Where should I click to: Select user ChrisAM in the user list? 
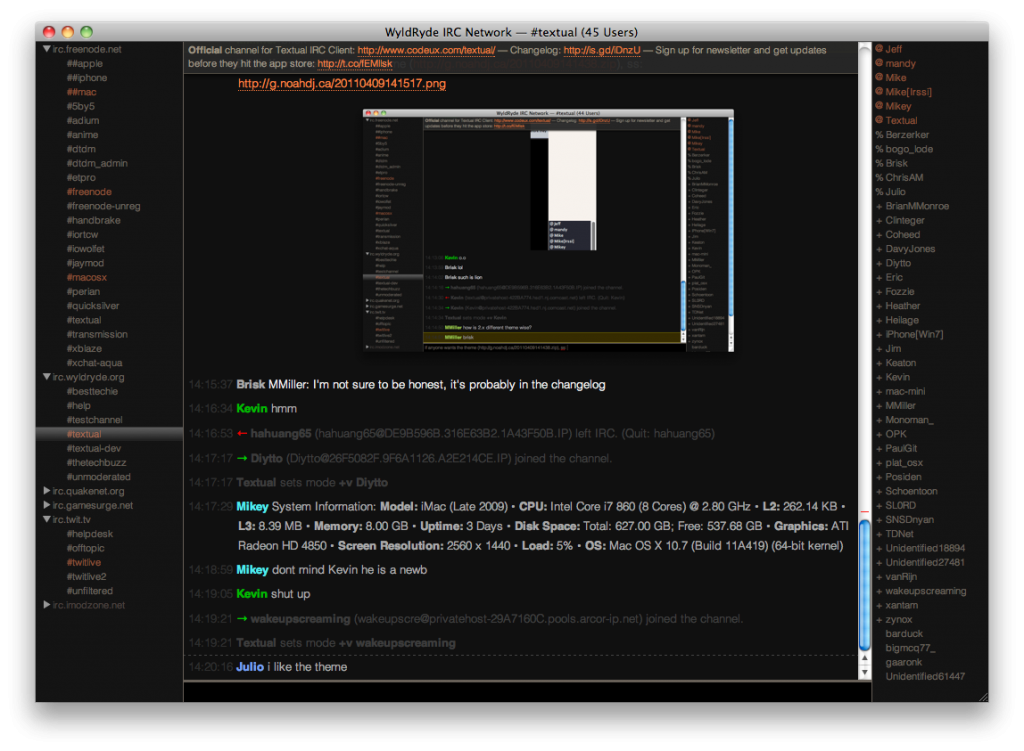[x=904, y=177]
